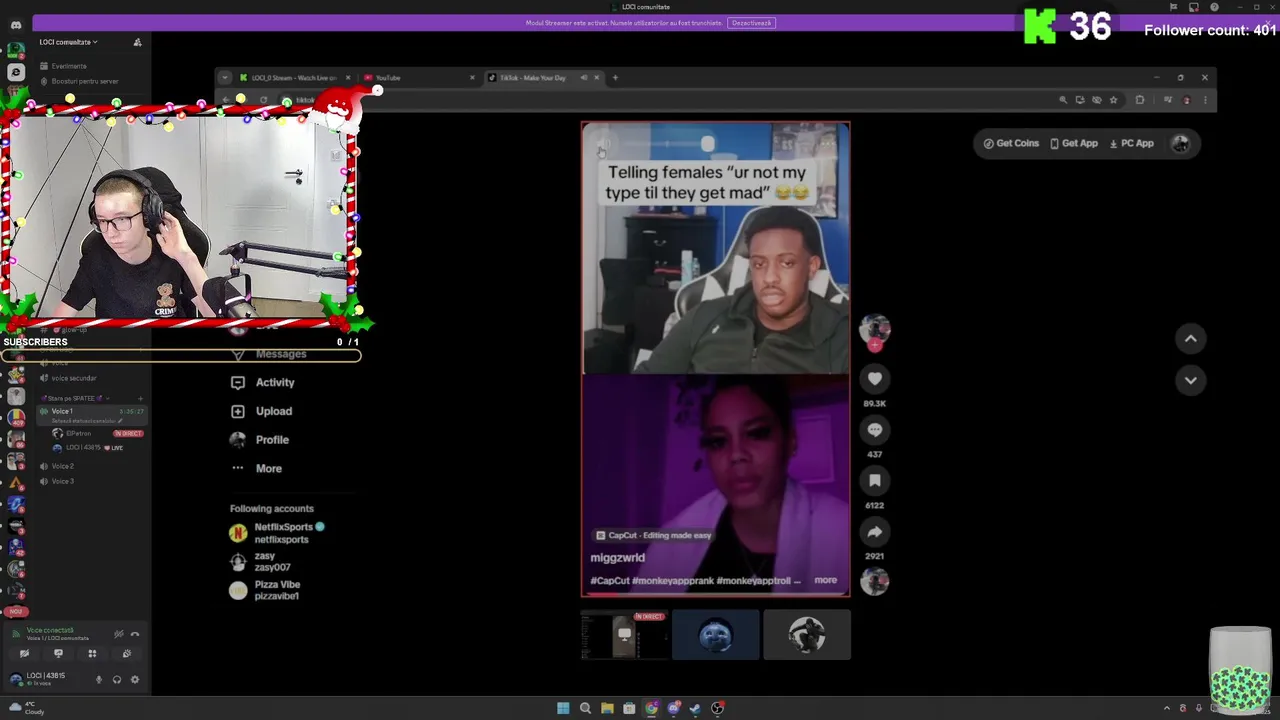Open Steam from the taskbar
This screenshot has height=720, width=1280.
tap(695, 708)
